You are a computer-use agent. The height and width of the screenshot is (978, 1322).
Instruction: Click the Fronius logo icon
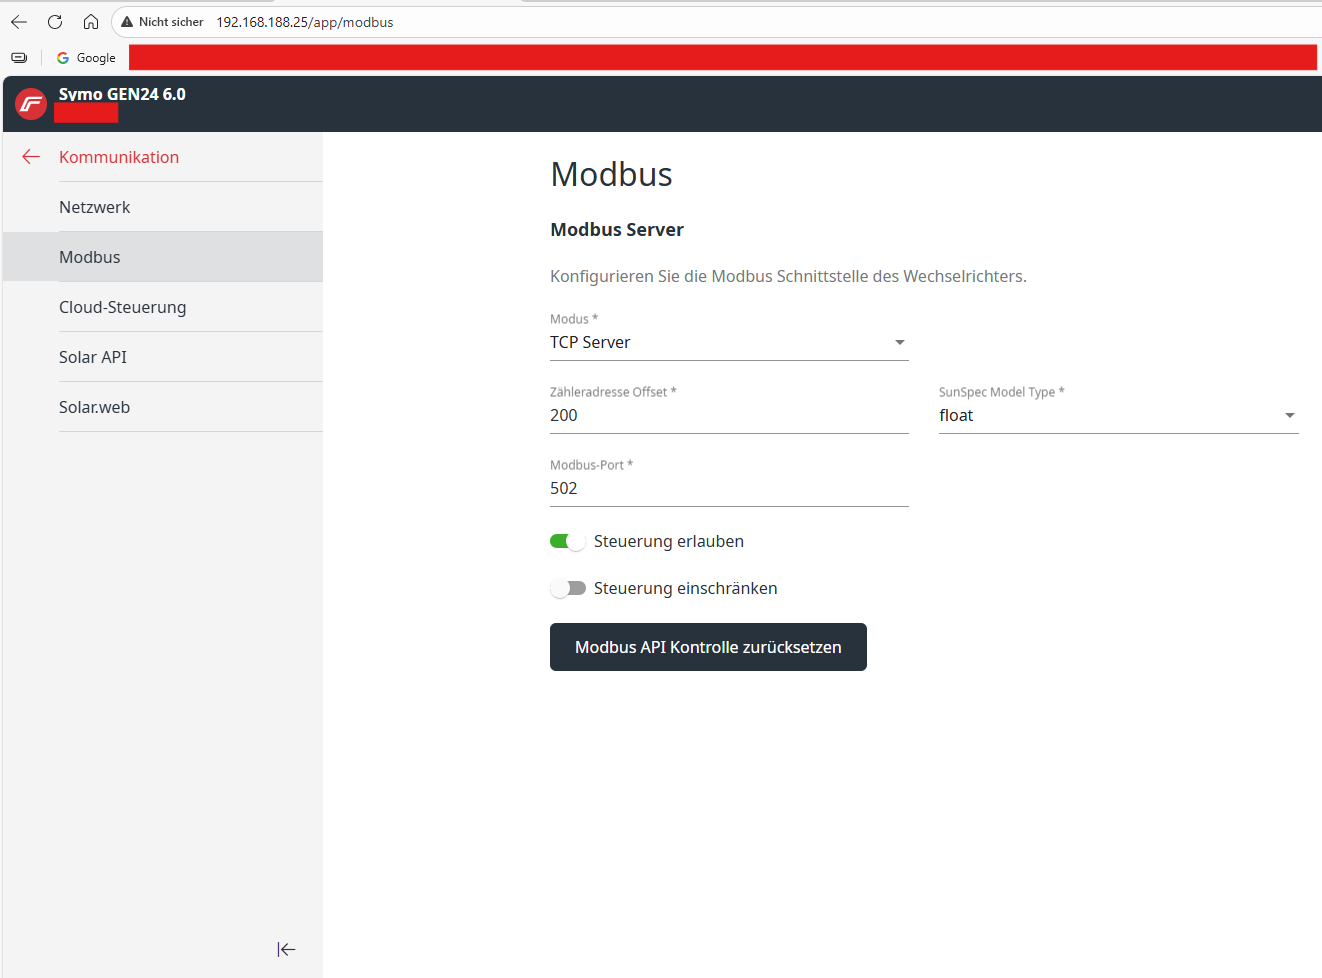point(31,104)
